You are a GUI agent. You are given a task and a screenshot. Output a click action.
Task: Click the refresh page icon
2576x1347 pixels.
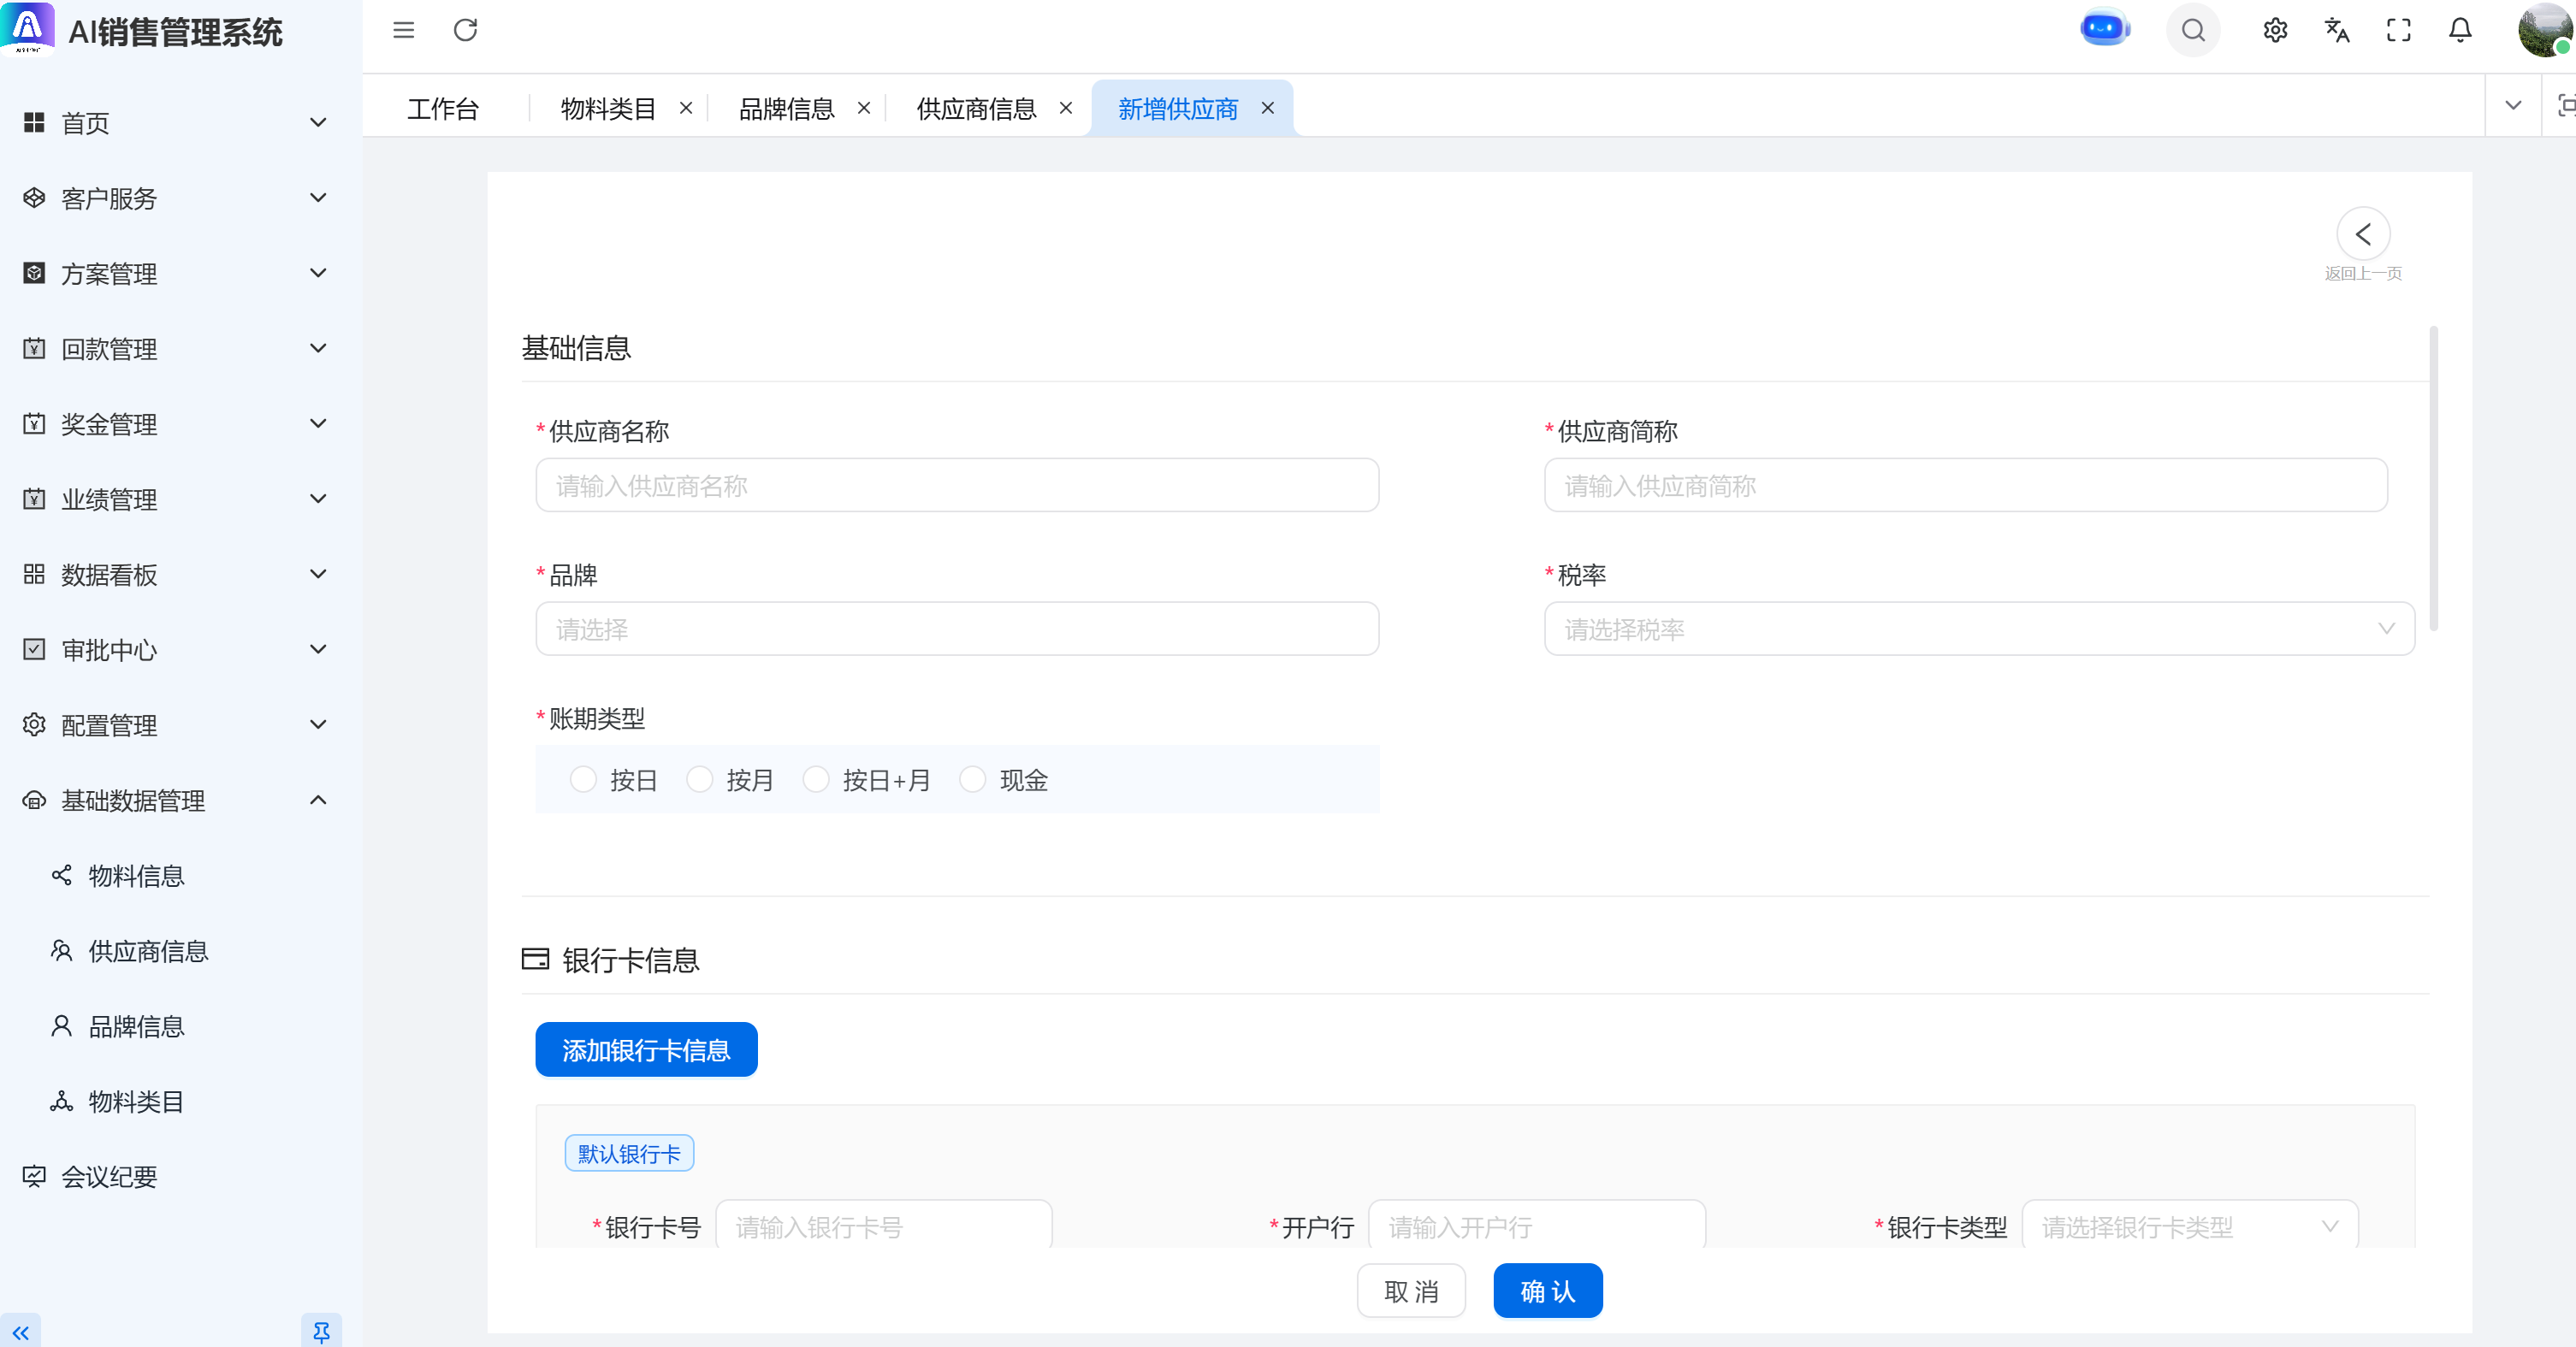pyautogui.click(x=465, y=30)
